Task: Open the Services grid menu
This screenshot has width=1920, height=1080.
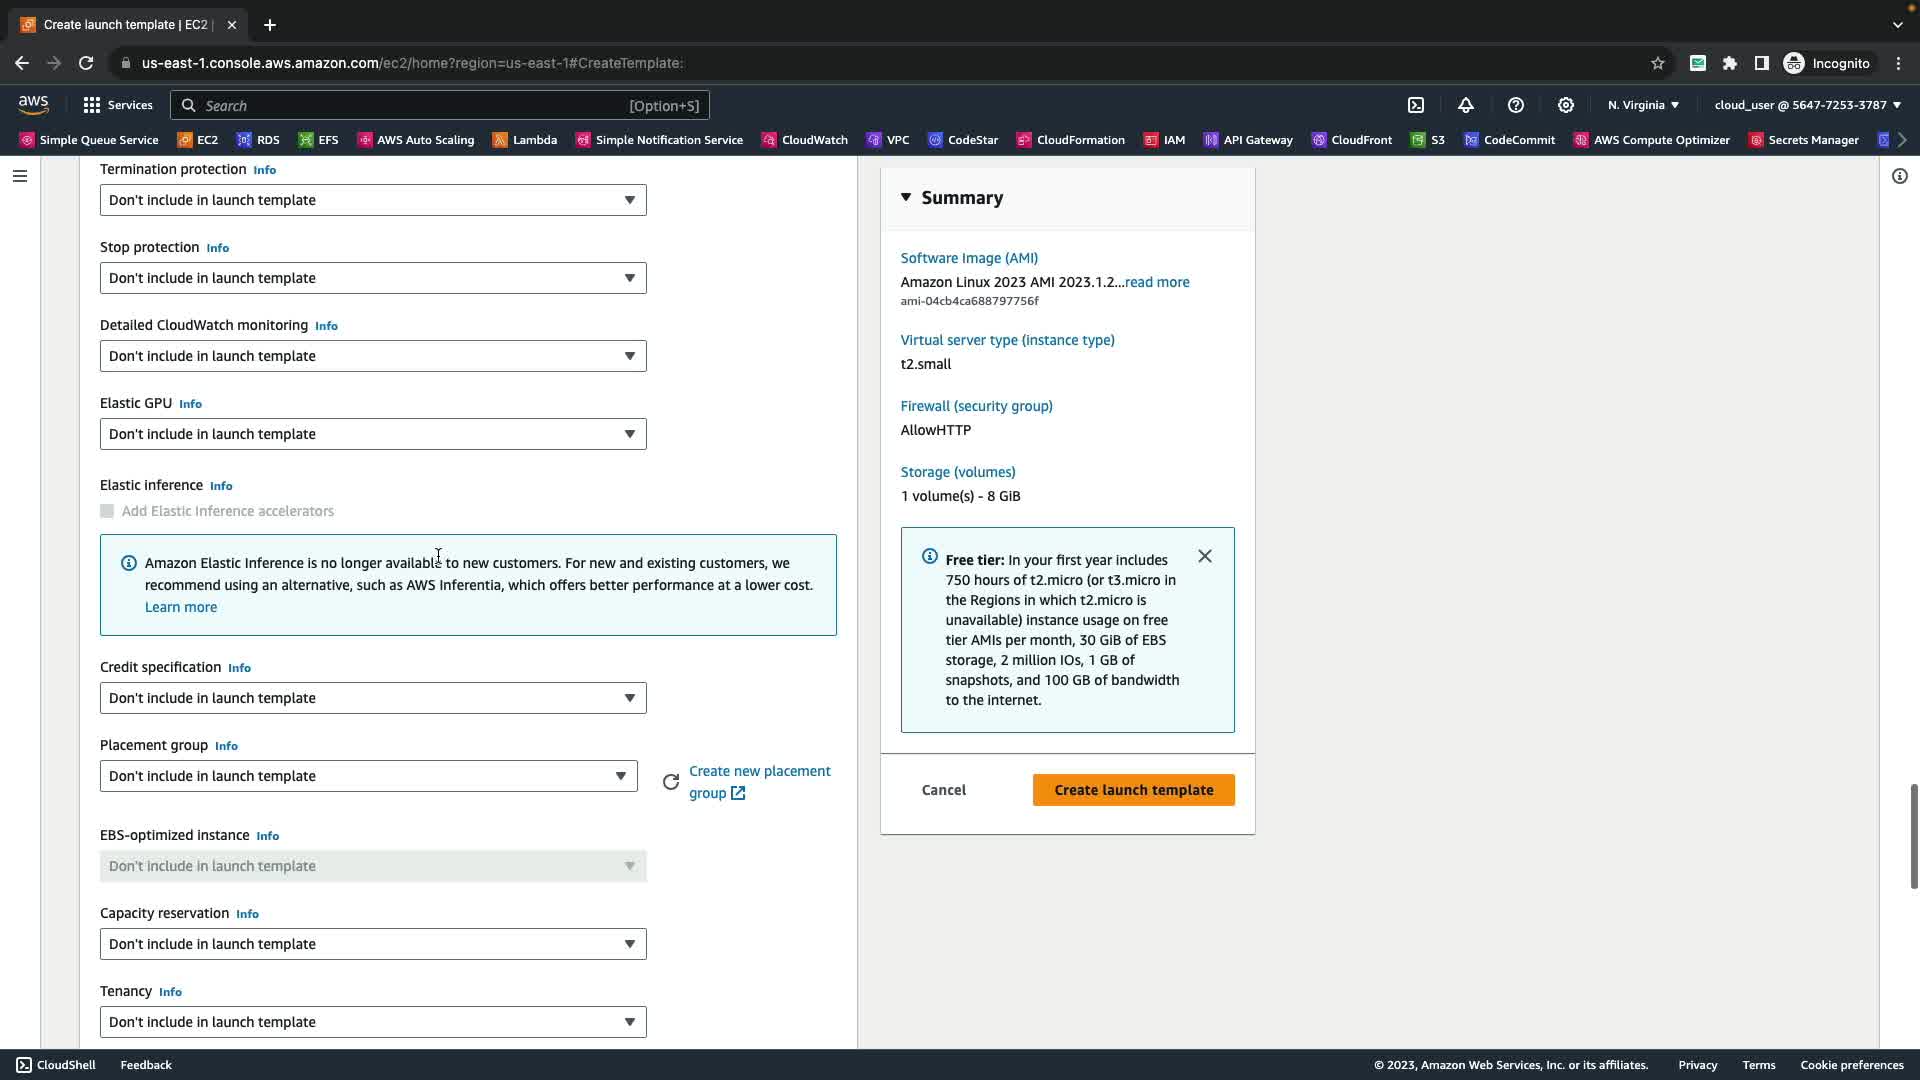Action: 117,105
